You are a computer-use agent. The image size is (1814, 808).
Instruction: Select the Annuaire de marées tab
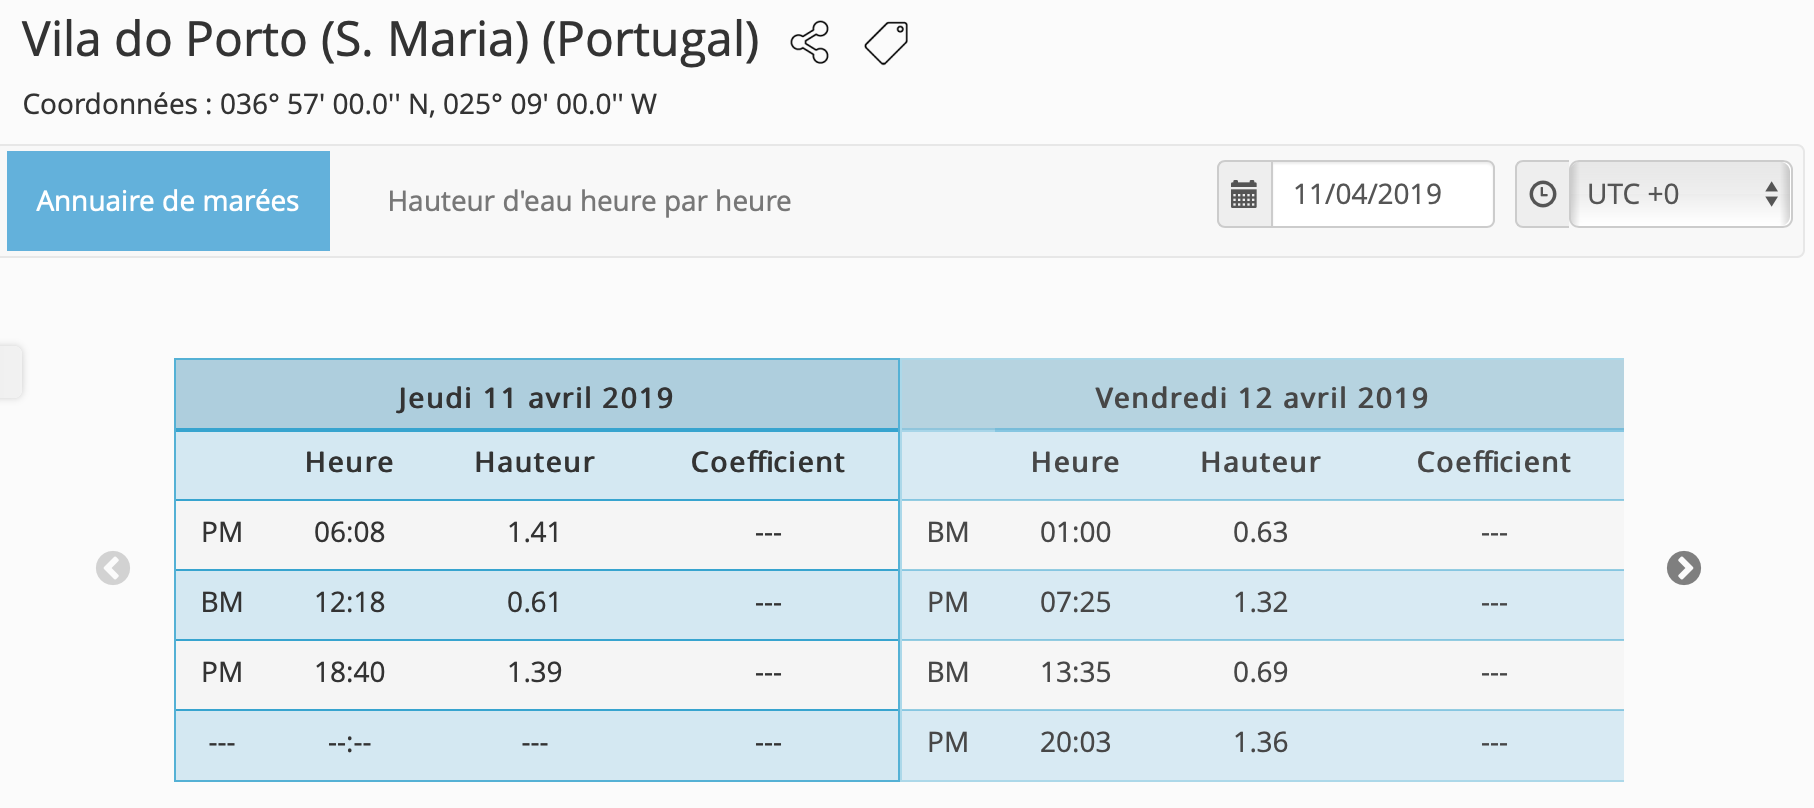coord(168,201)
